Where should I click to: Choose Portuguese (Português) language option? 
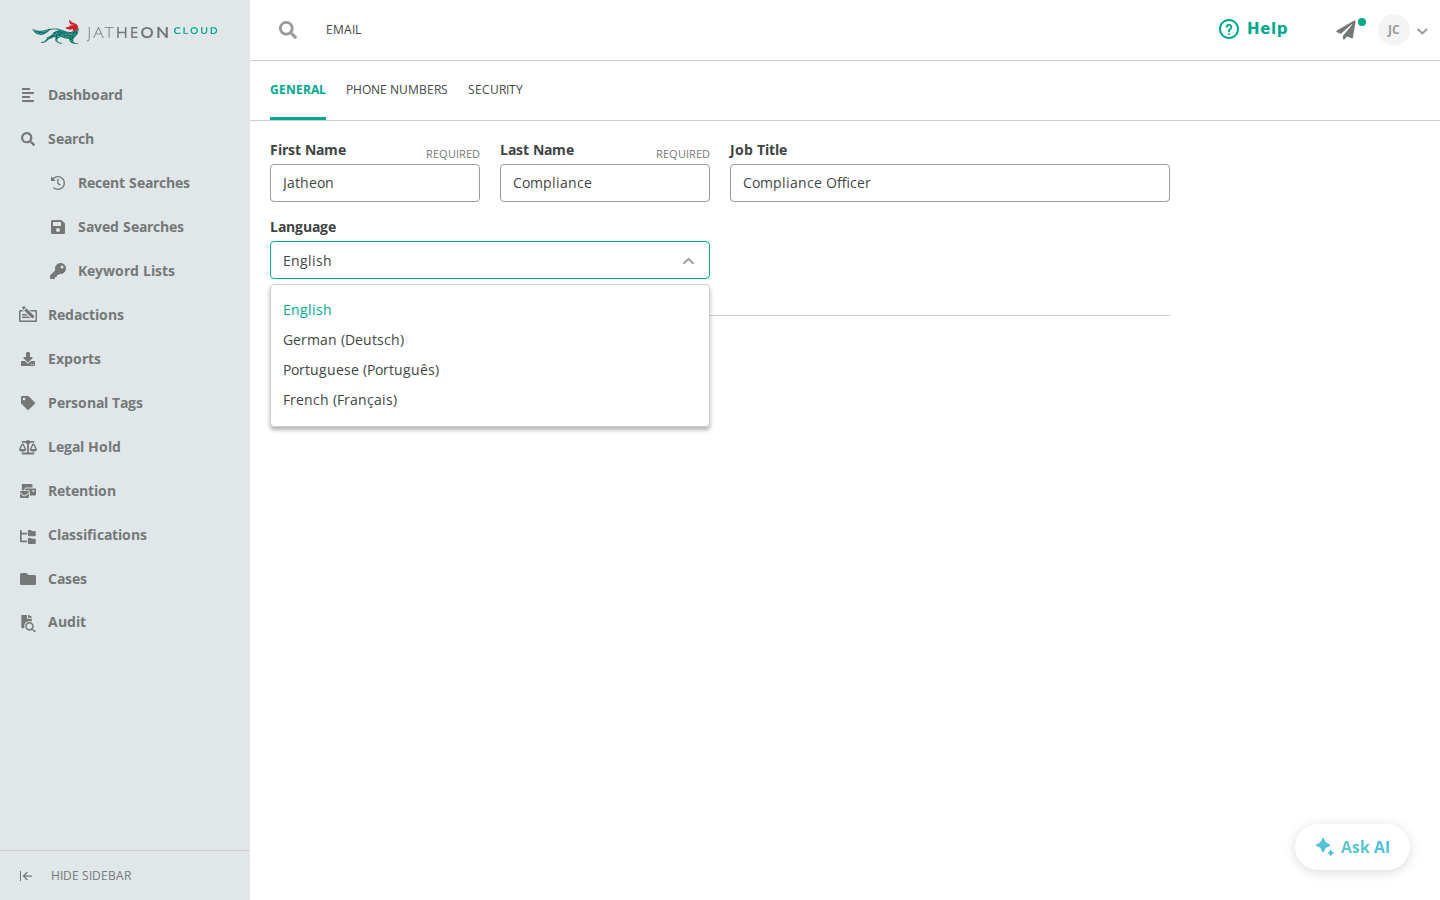tap(490, 370)
